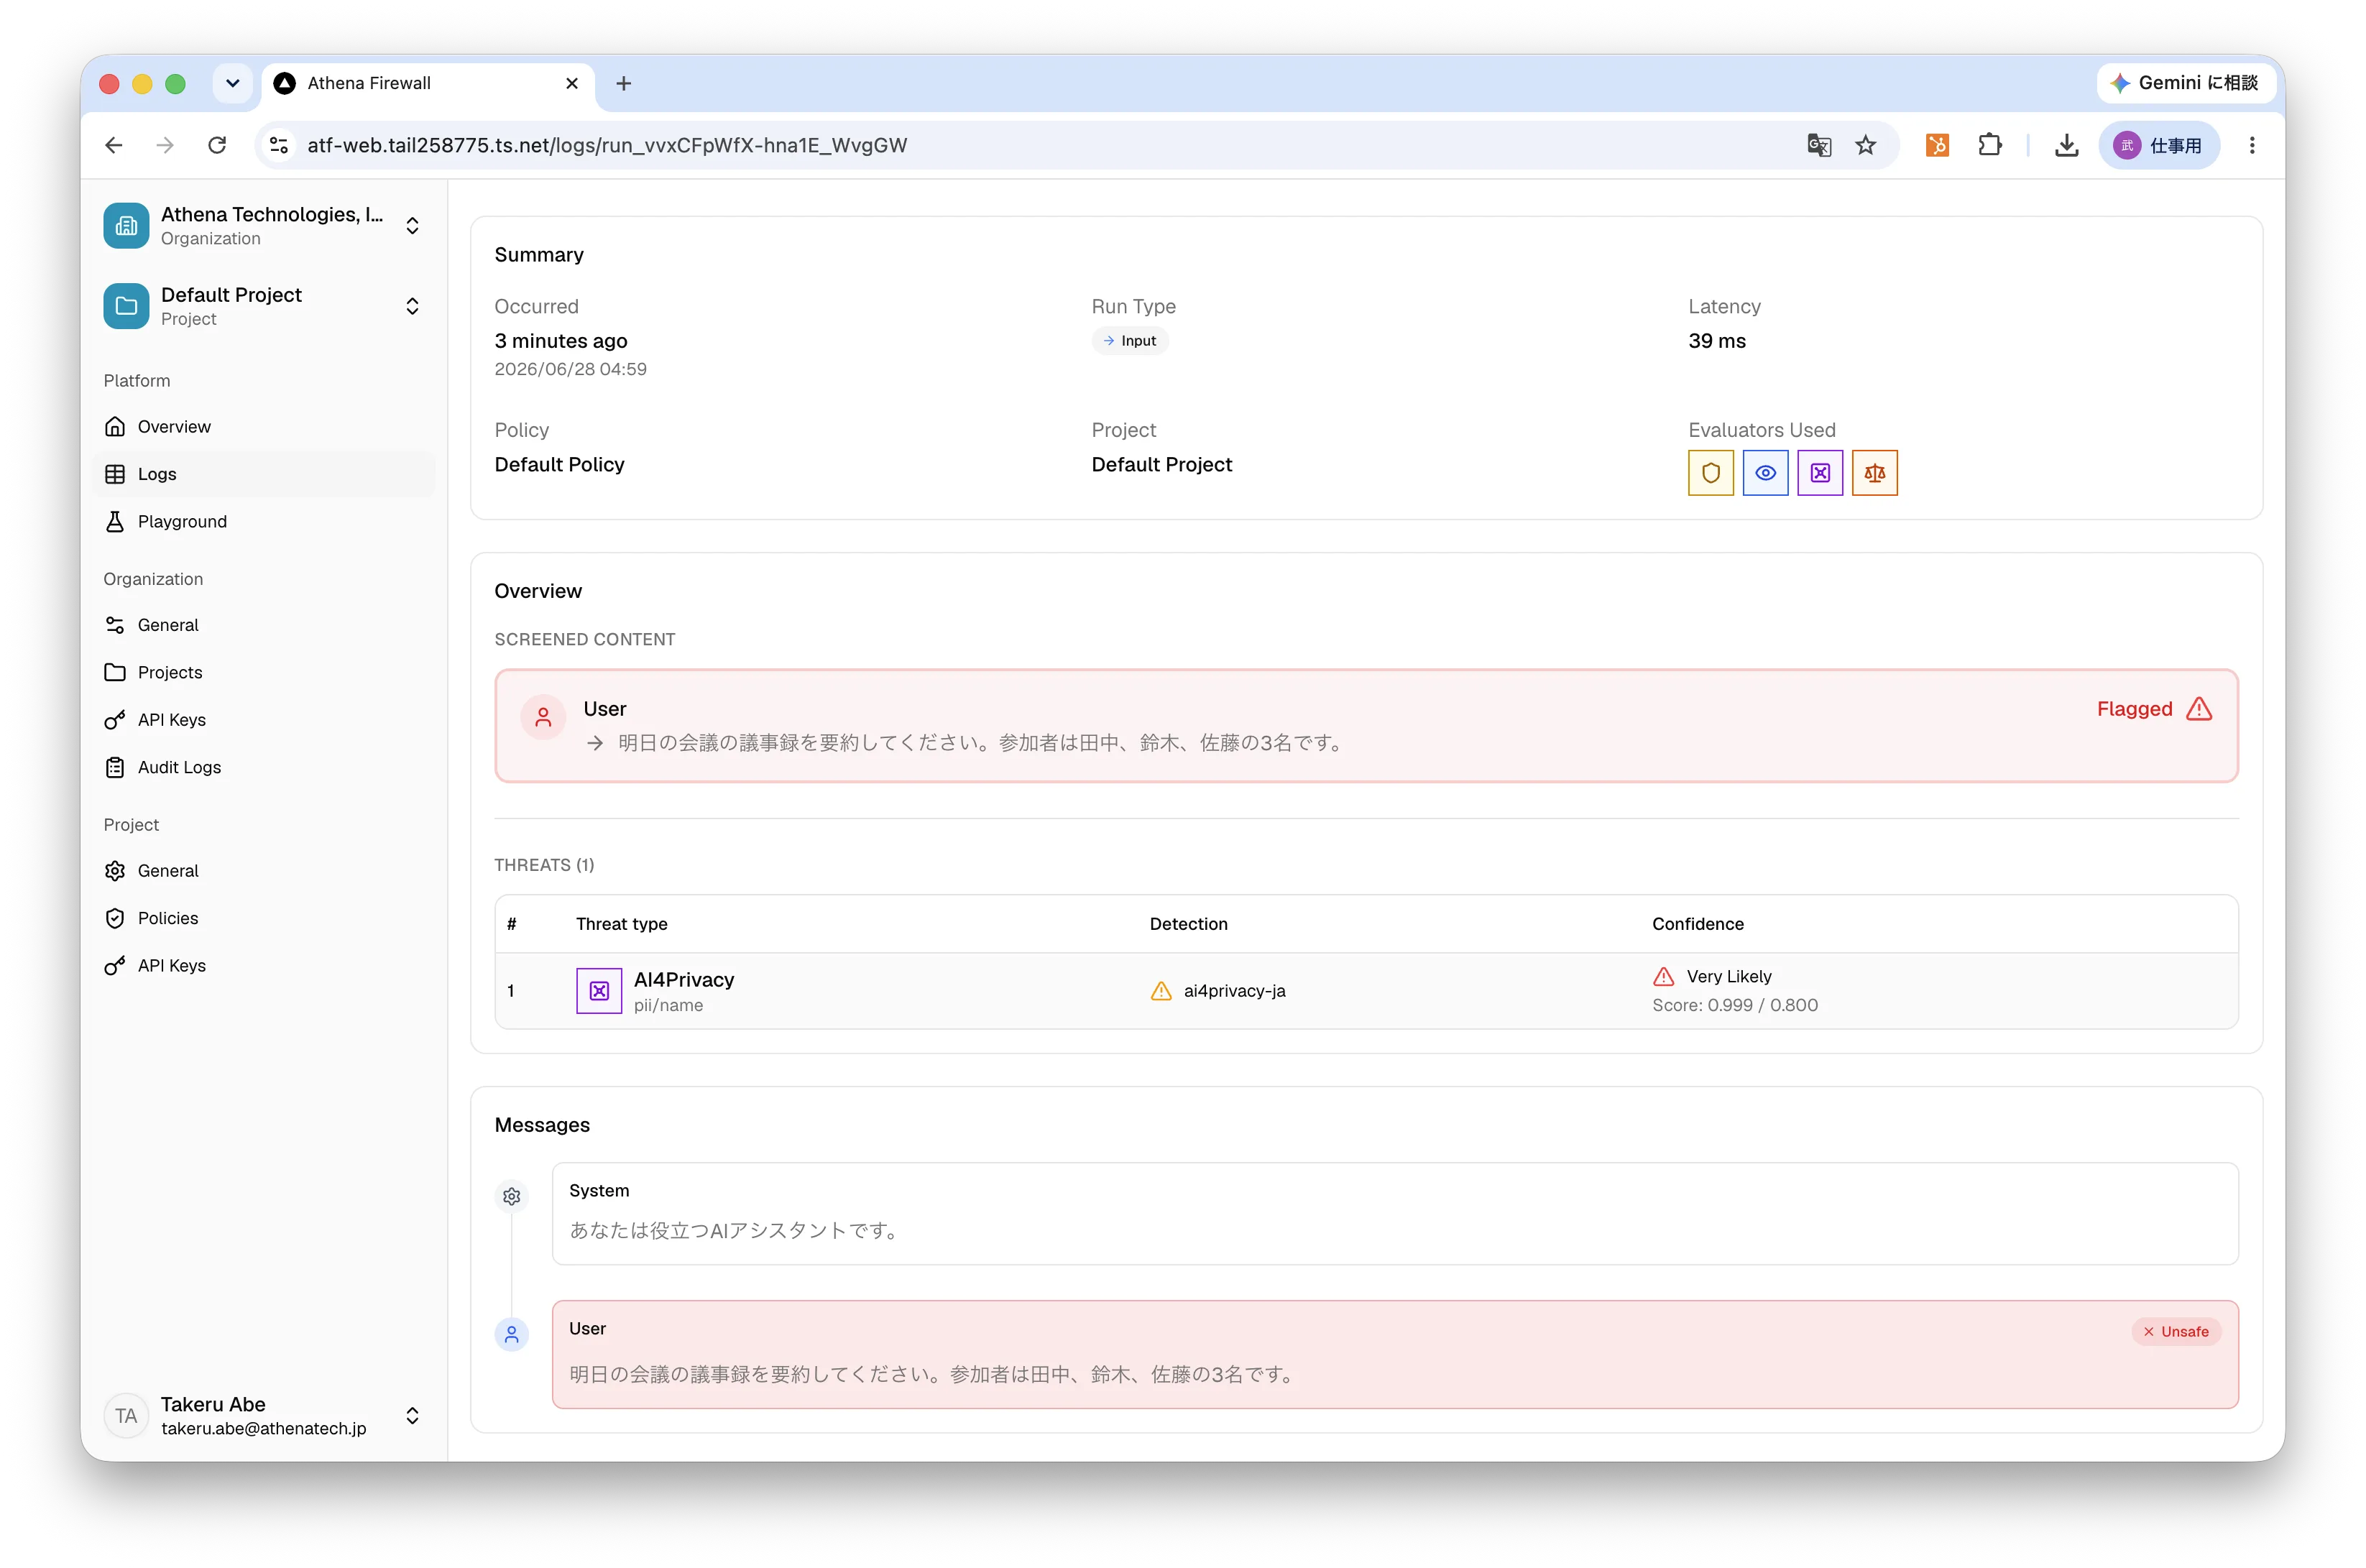
Task: Click the Score: 0.999 / 0.800 text
Action: [1735, 1005]
